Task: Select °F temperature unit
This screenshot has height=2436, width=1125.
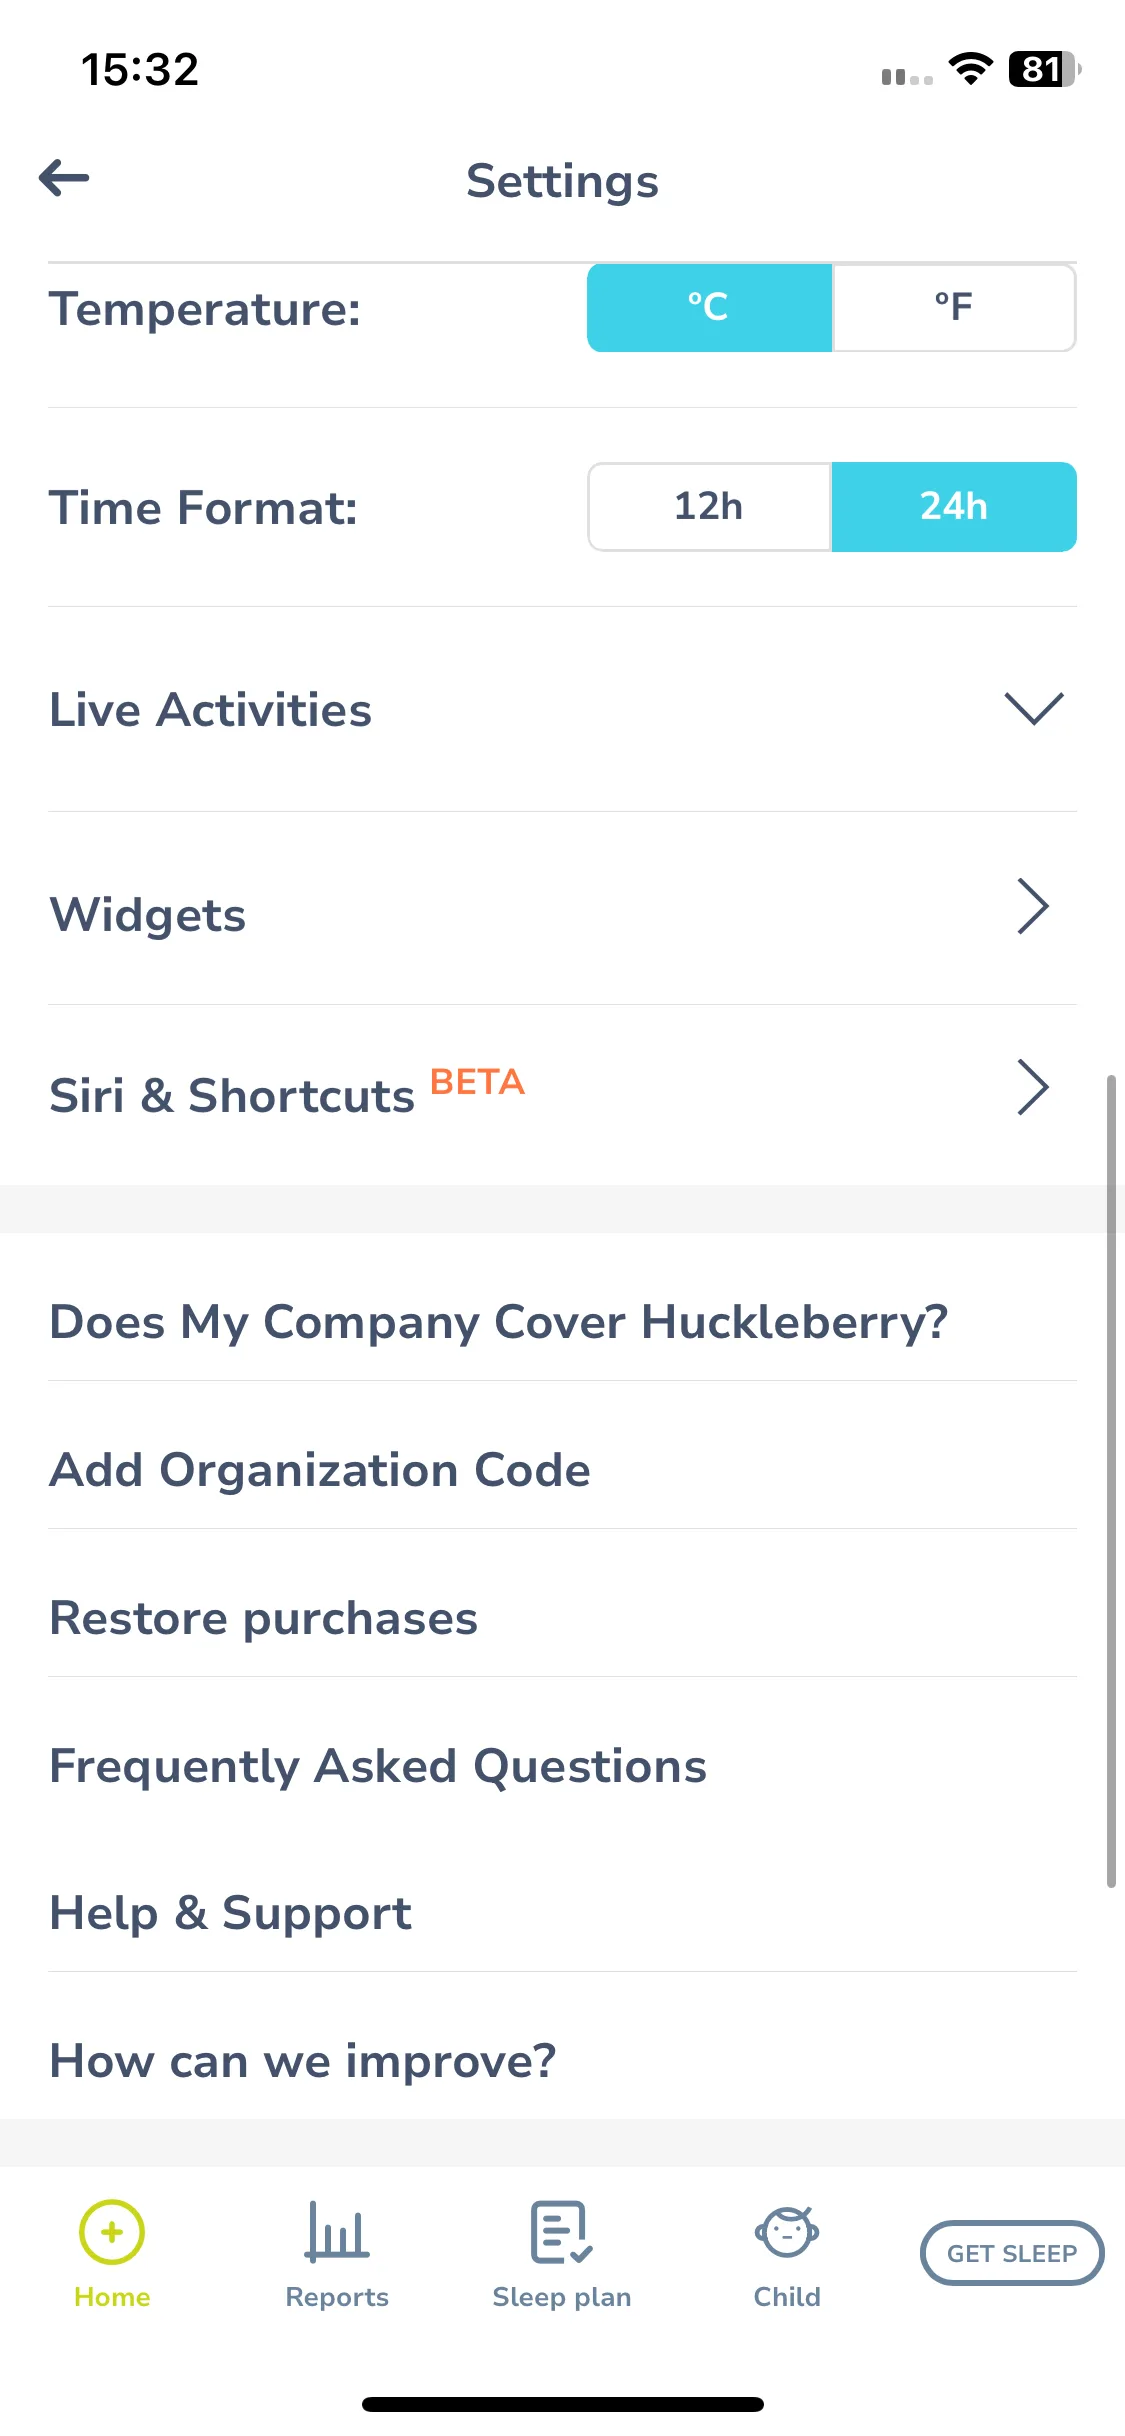Action: [954, 308]
